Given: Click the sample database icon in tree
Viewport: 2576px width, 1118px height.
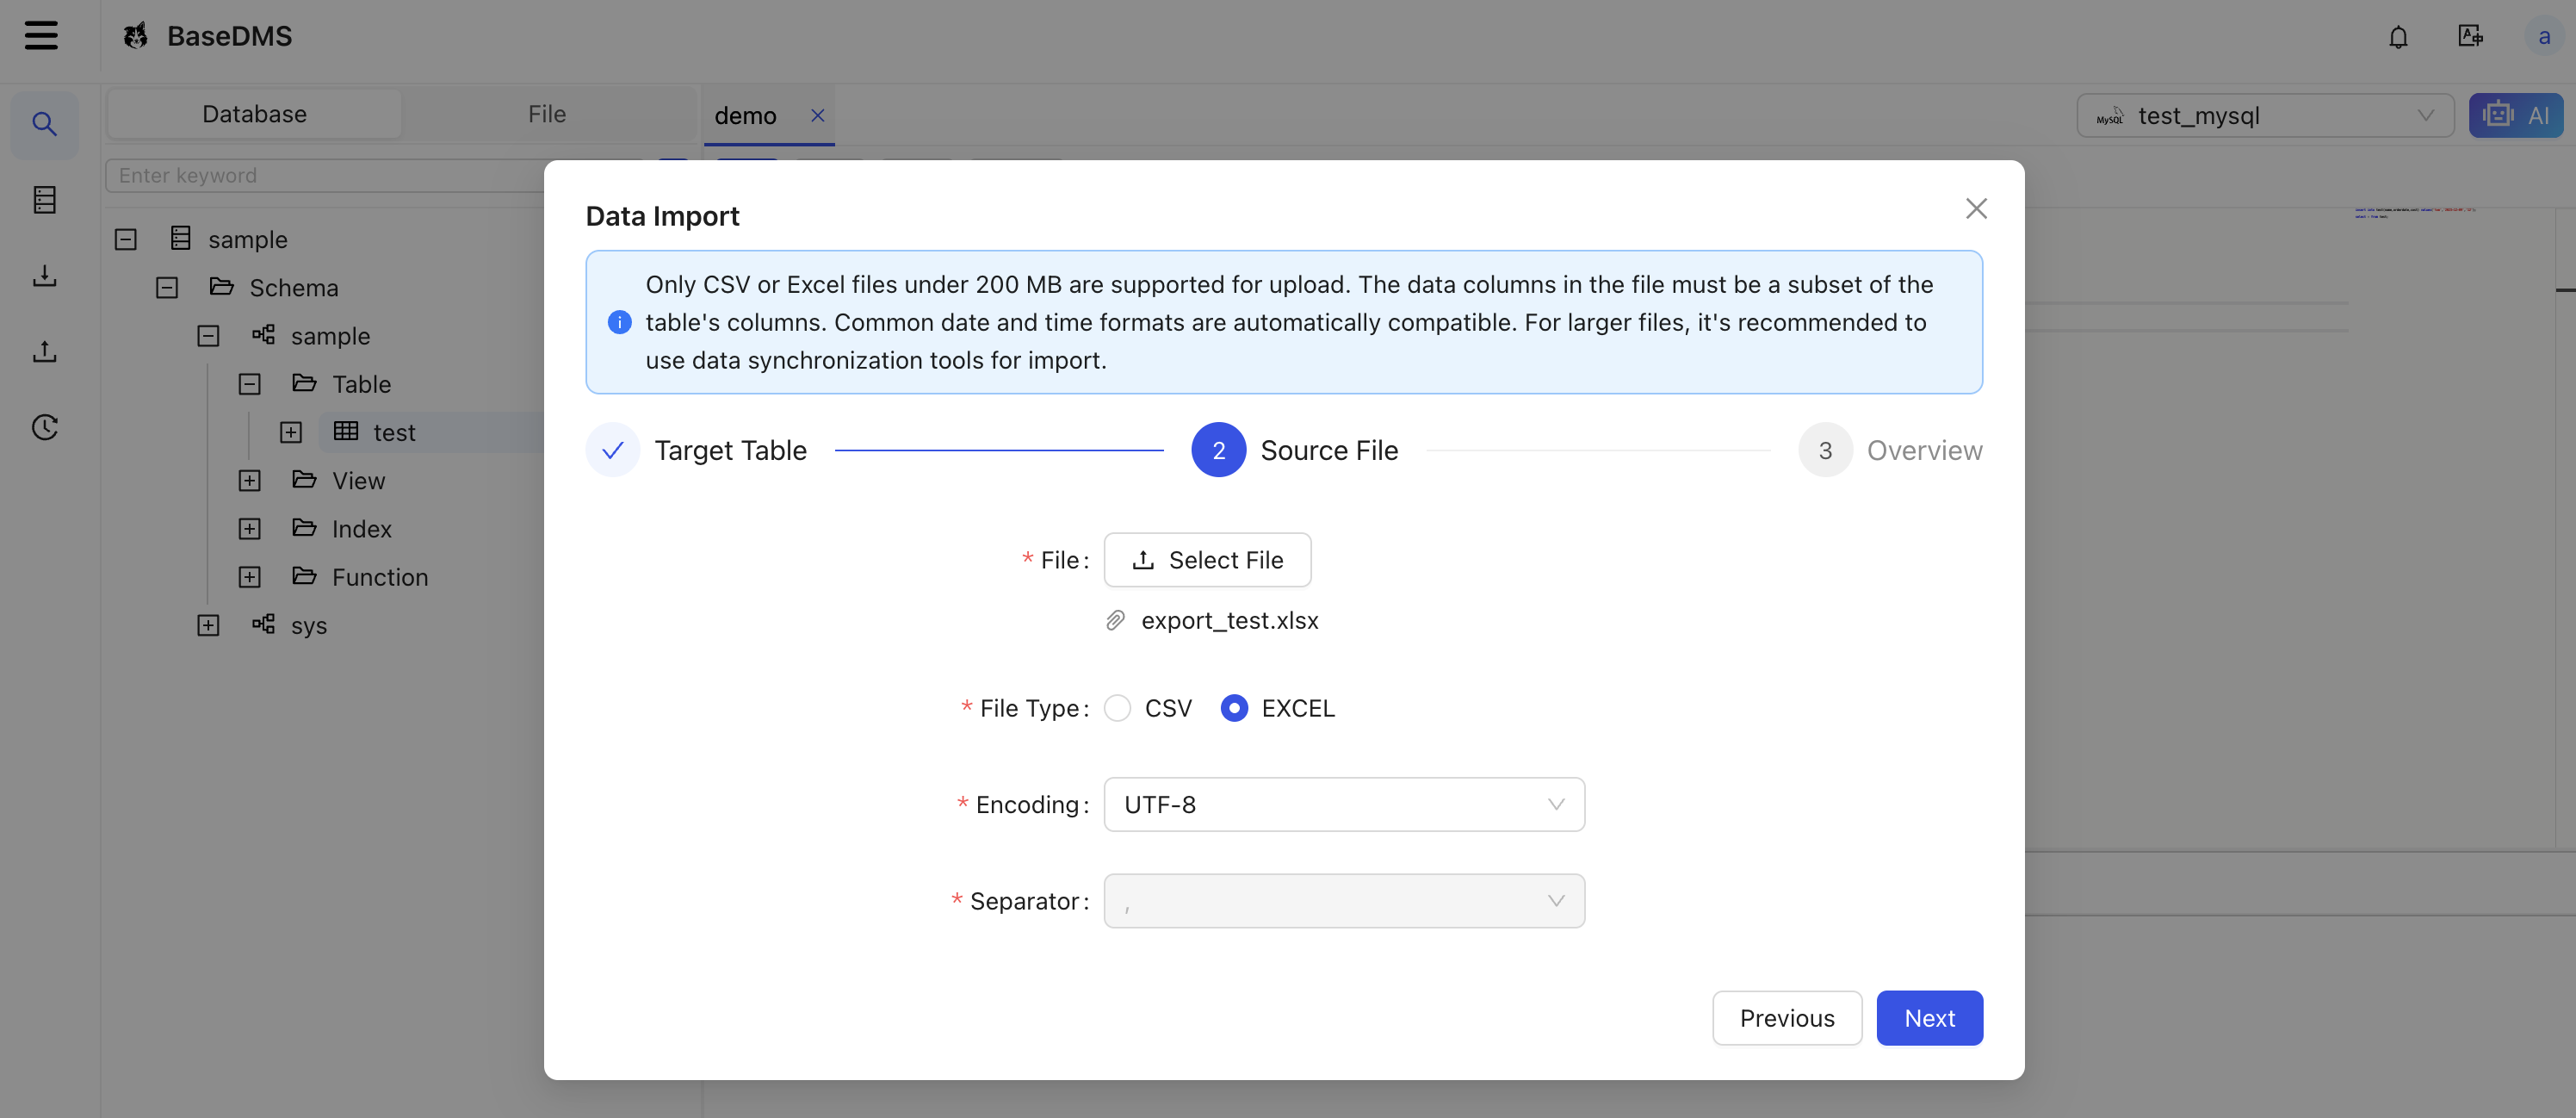Looking at the screenshot, I should click(x=180, y=238).
